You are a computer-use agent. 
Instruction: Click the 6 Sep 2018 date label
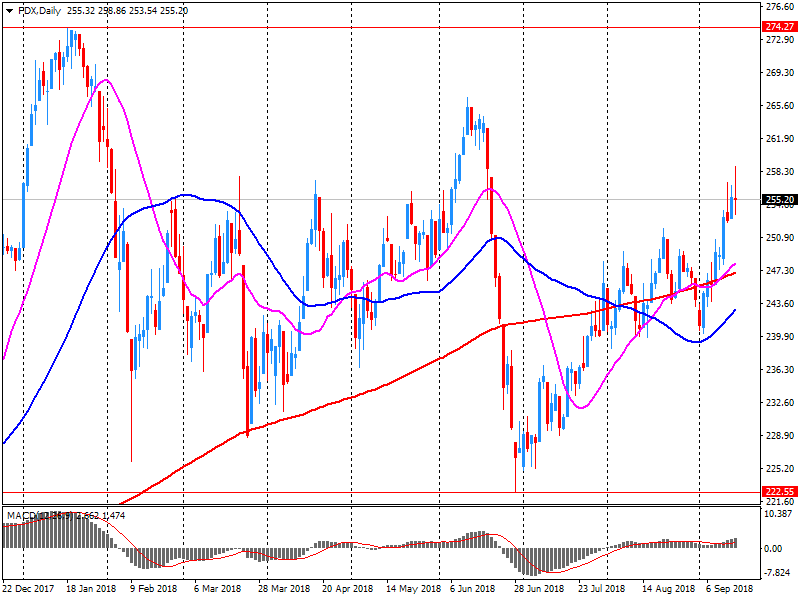(730, 589)
